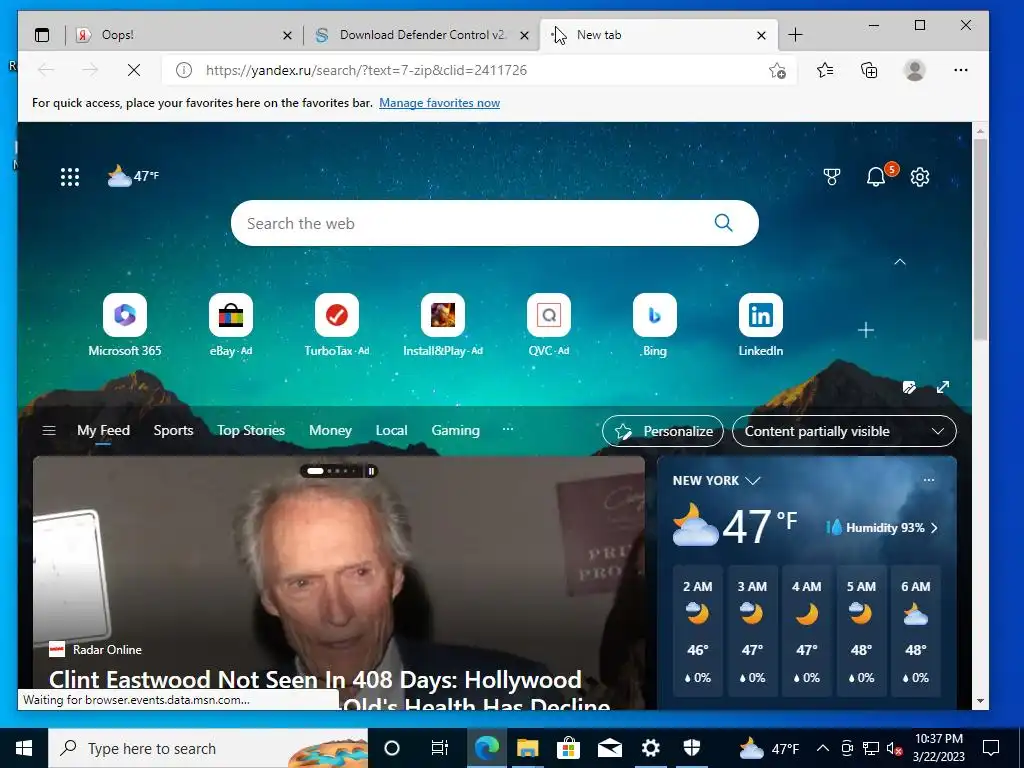Open the Favorites list icon

[825, 70]
